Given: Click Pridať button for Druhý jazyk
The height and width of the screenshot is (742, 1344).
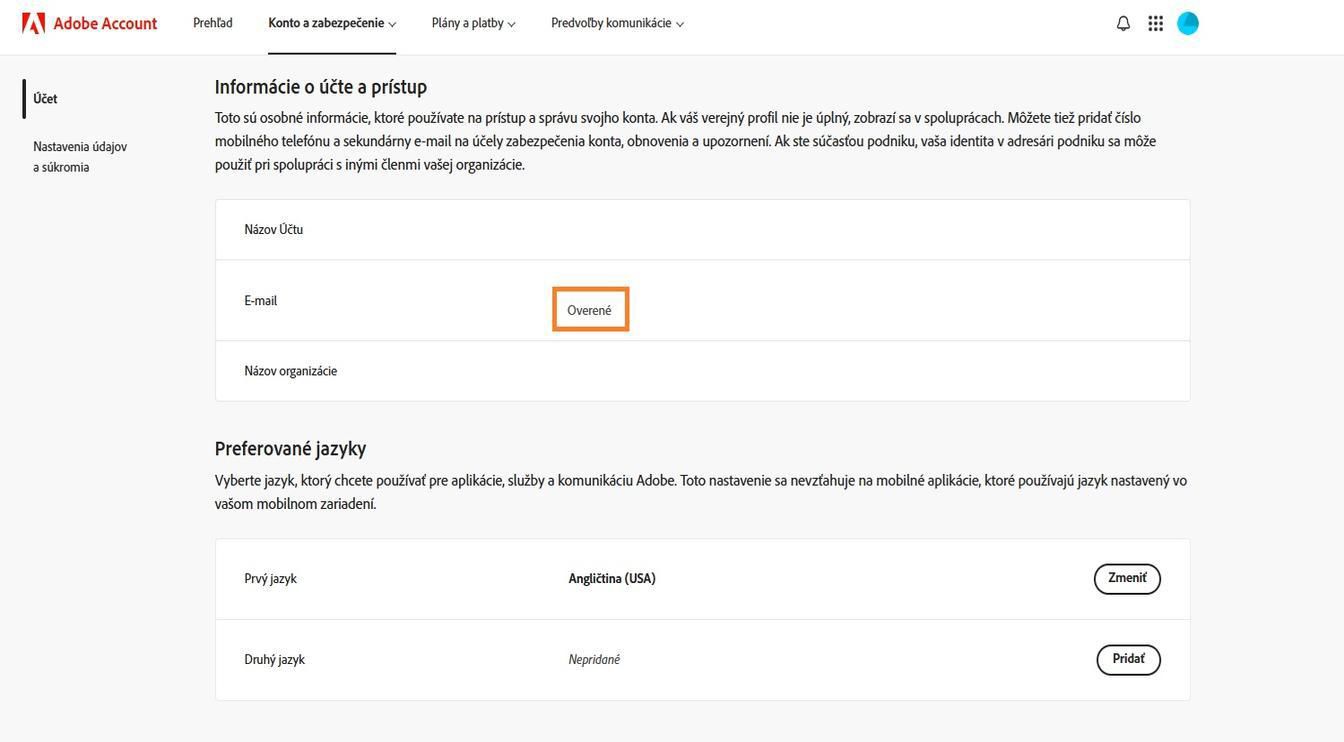Looking at the screenshot, I should [1128, 660].
